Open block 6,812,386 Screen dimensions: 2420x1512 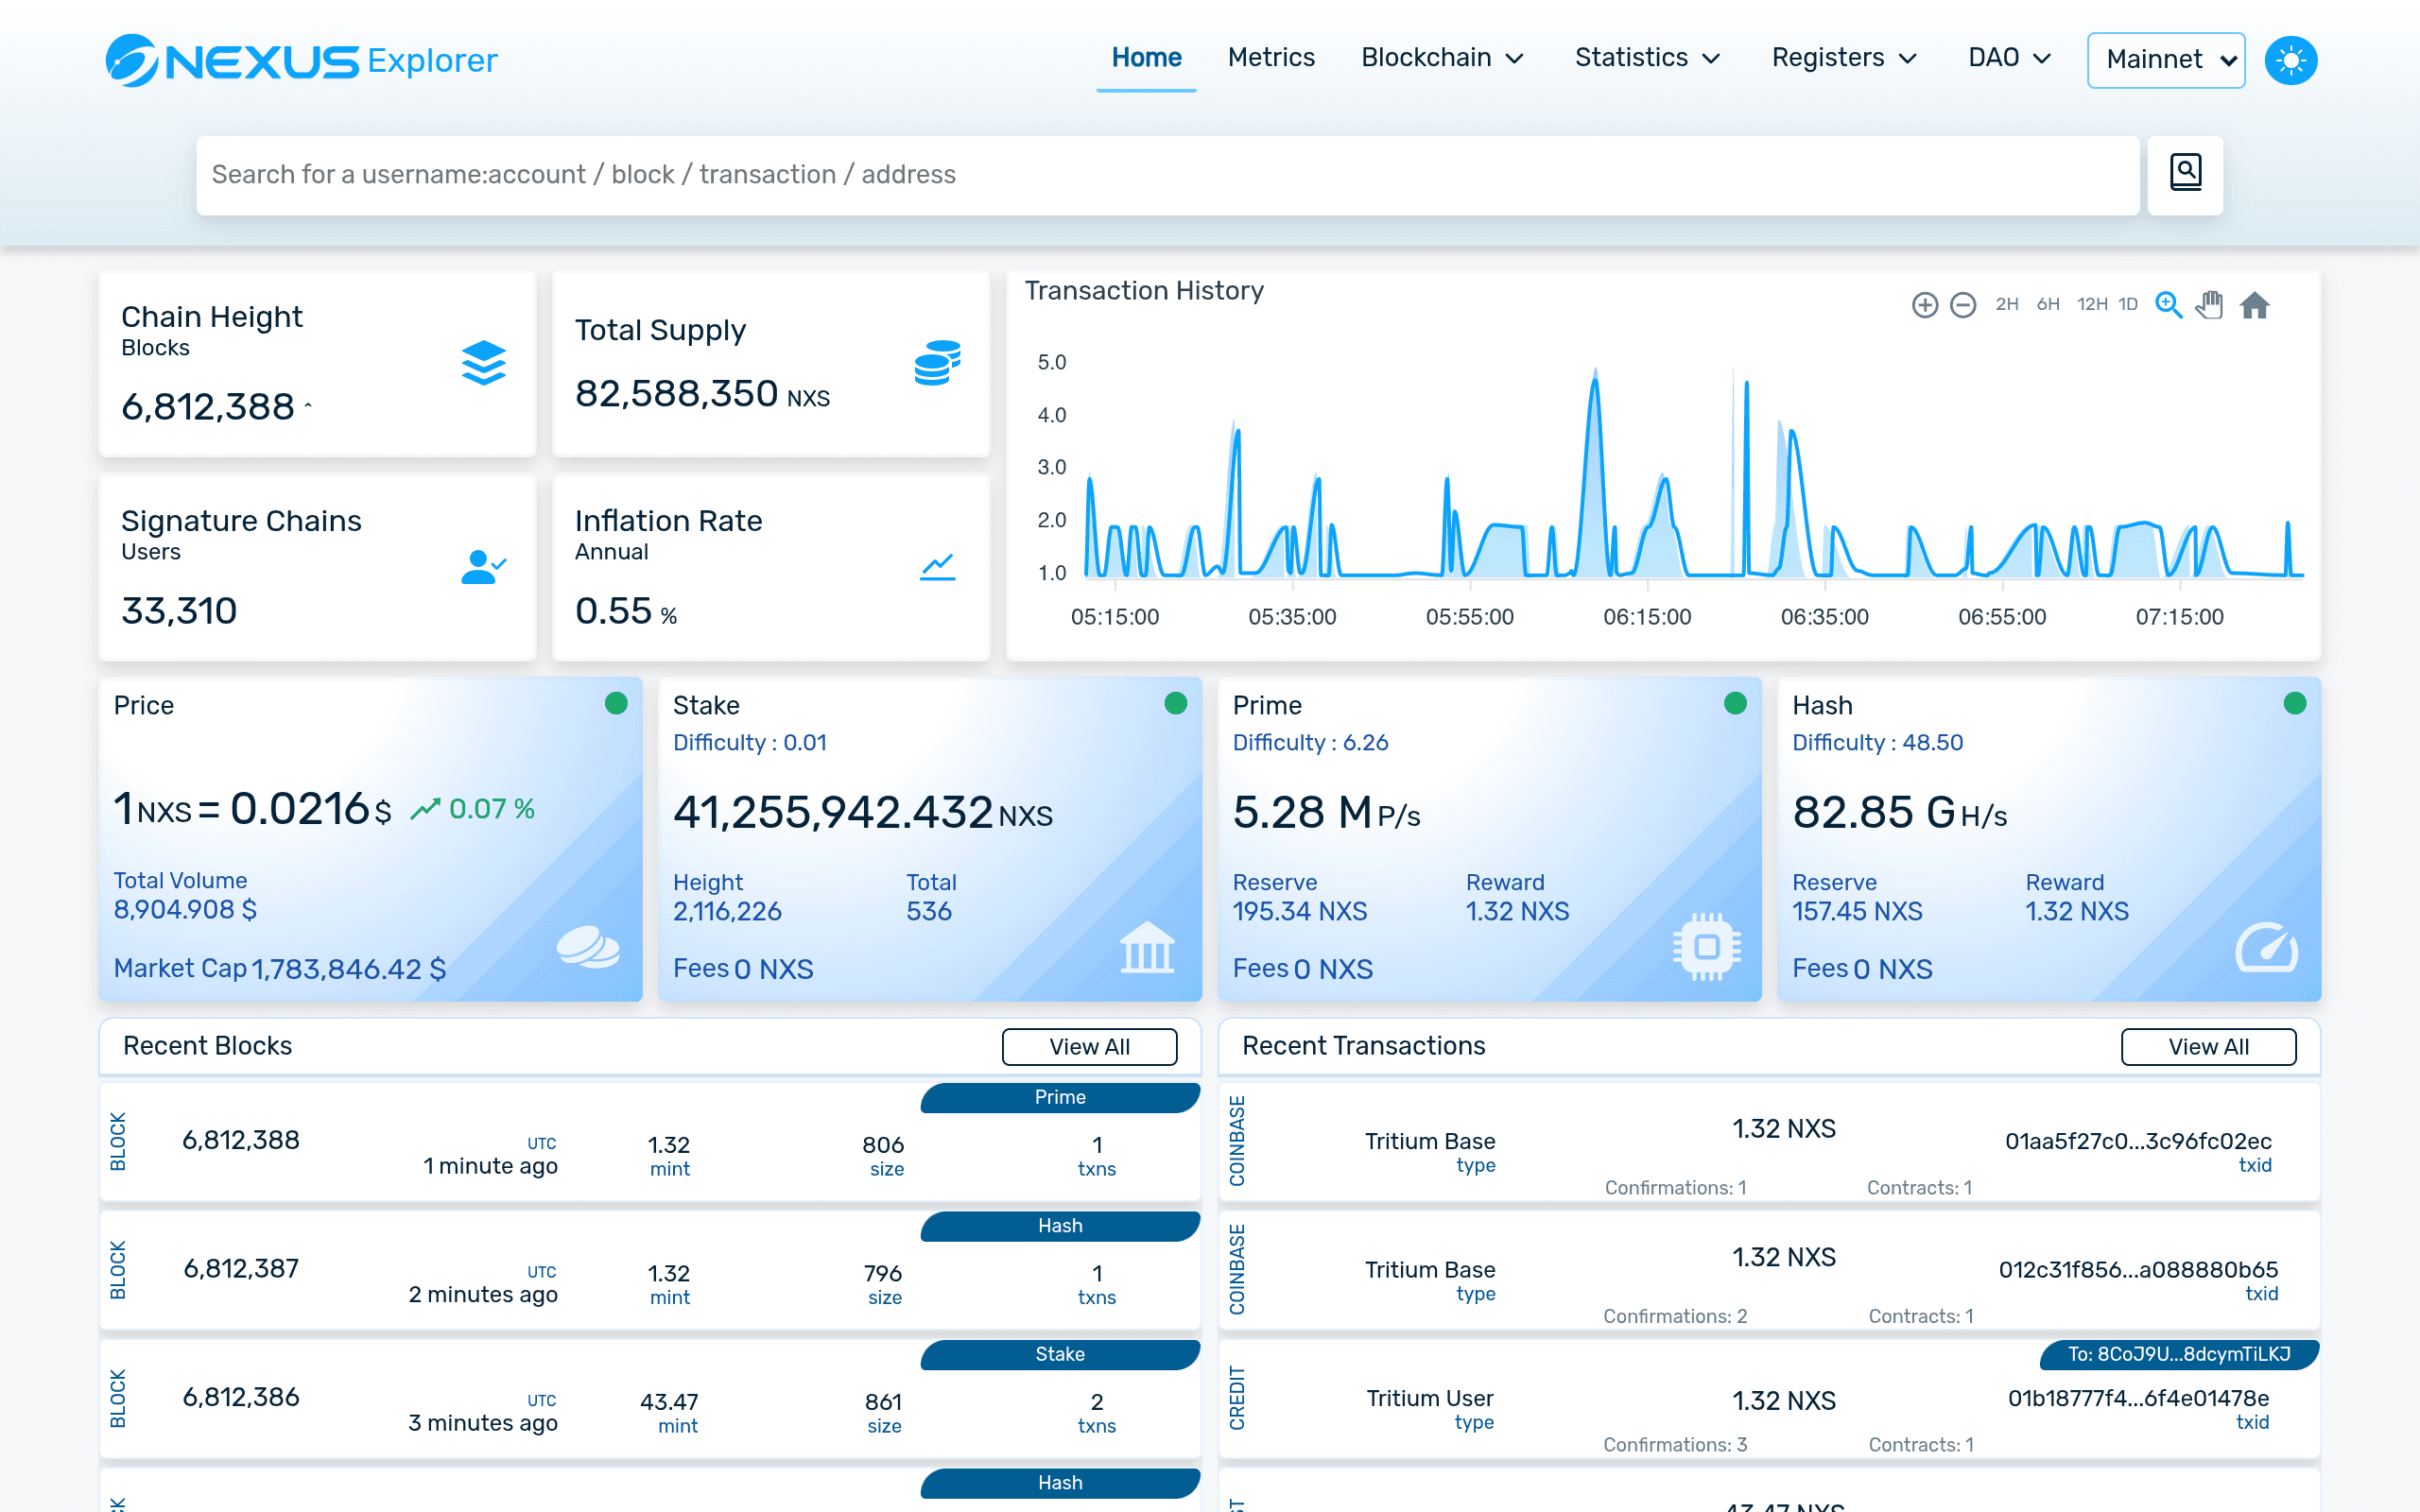click(x=240, y=1397)
